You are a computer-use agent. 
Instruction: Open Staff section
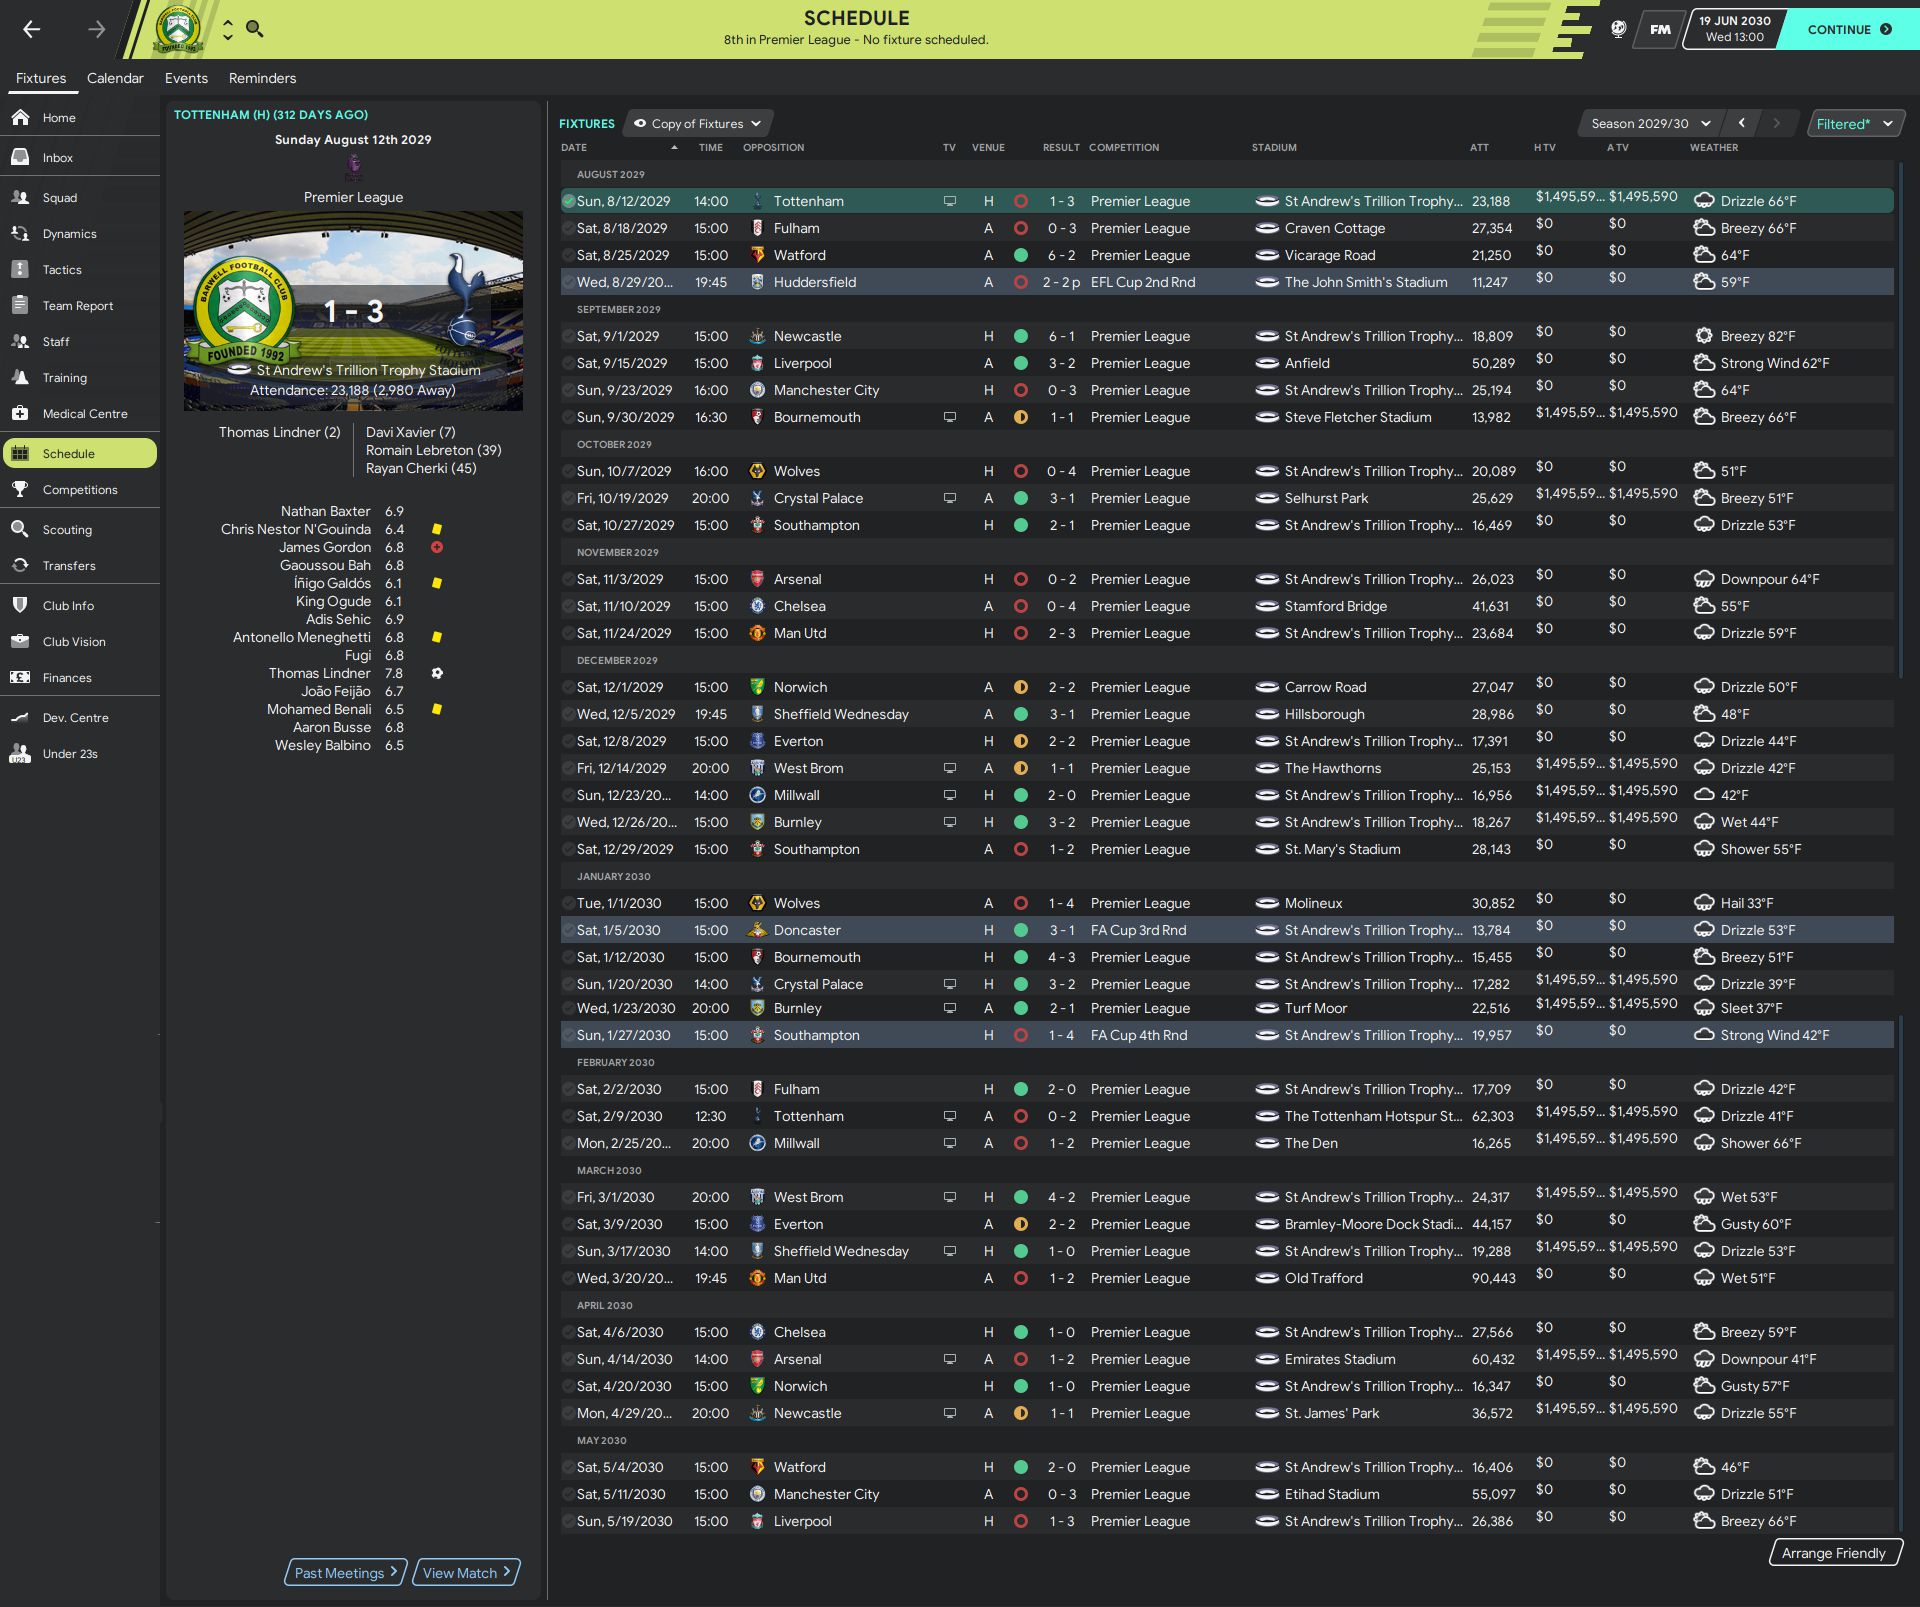click(80, 341)
